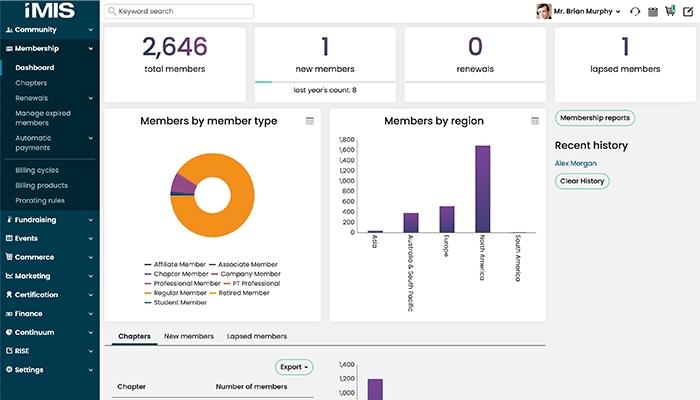Click the search magnifier icon

click(x=112, y=11)
